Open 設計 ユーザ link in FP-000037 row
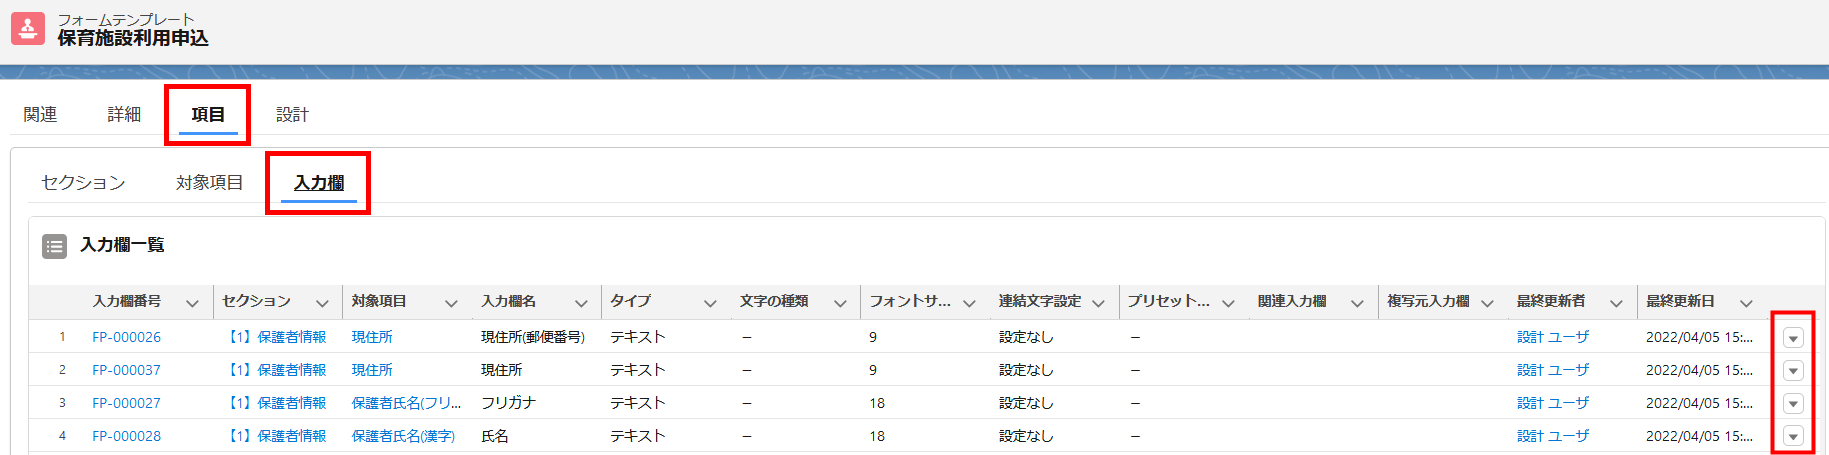1829x455 pixels. point(1553,370)
